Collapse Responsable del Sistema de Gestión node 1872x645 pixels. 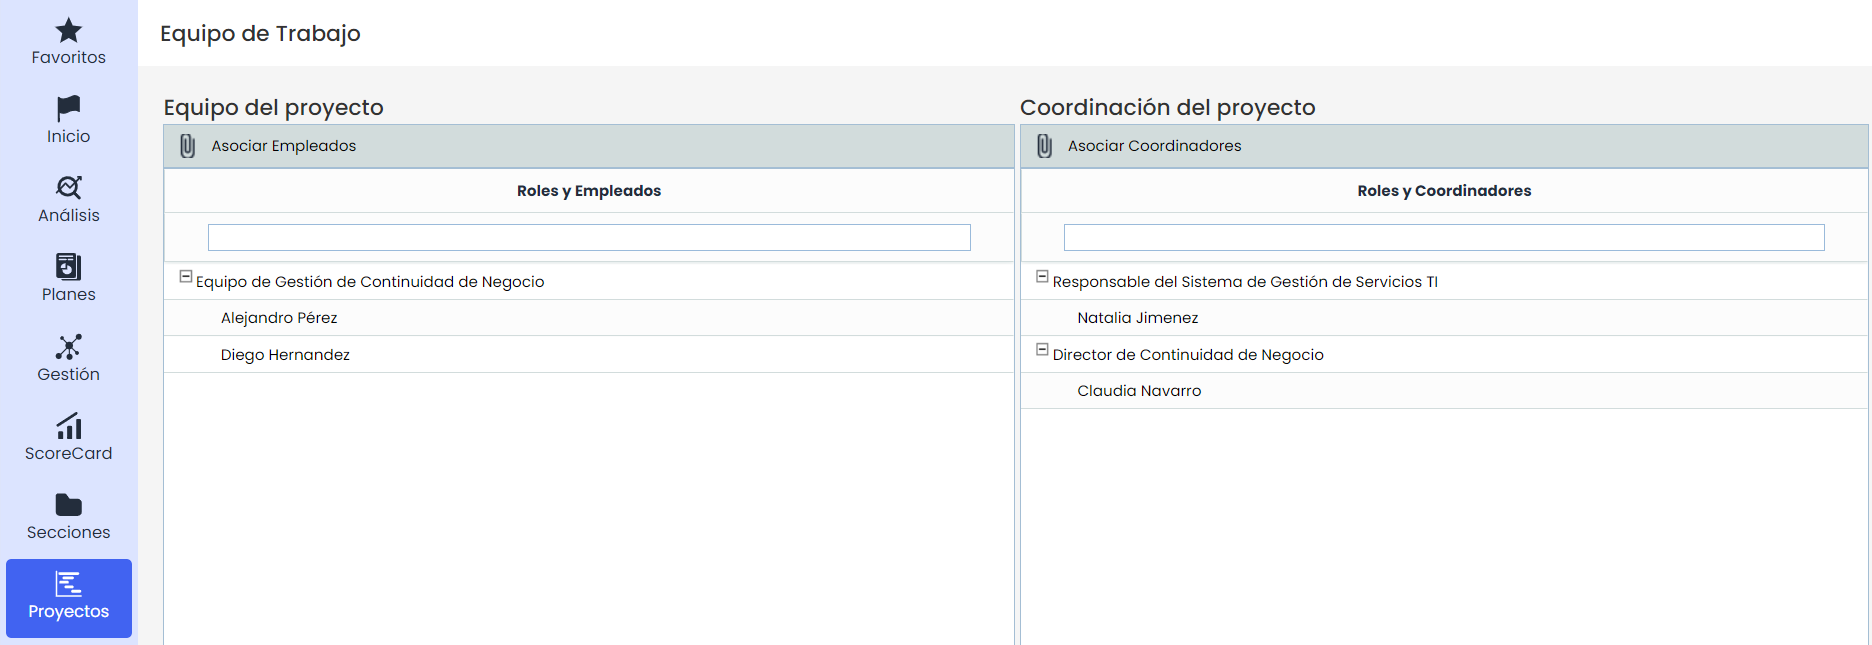pyautogui.click(x=1042, y=277)
